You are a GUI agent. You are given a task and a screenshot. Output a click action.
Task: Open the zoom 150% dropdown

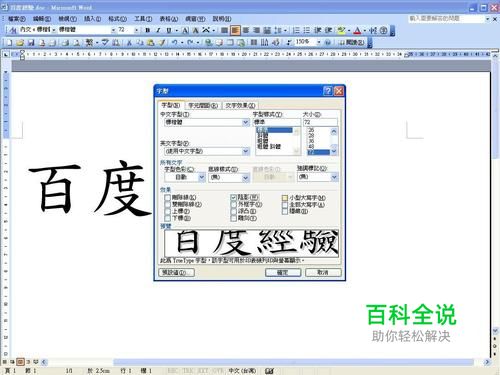pos(319,42)
